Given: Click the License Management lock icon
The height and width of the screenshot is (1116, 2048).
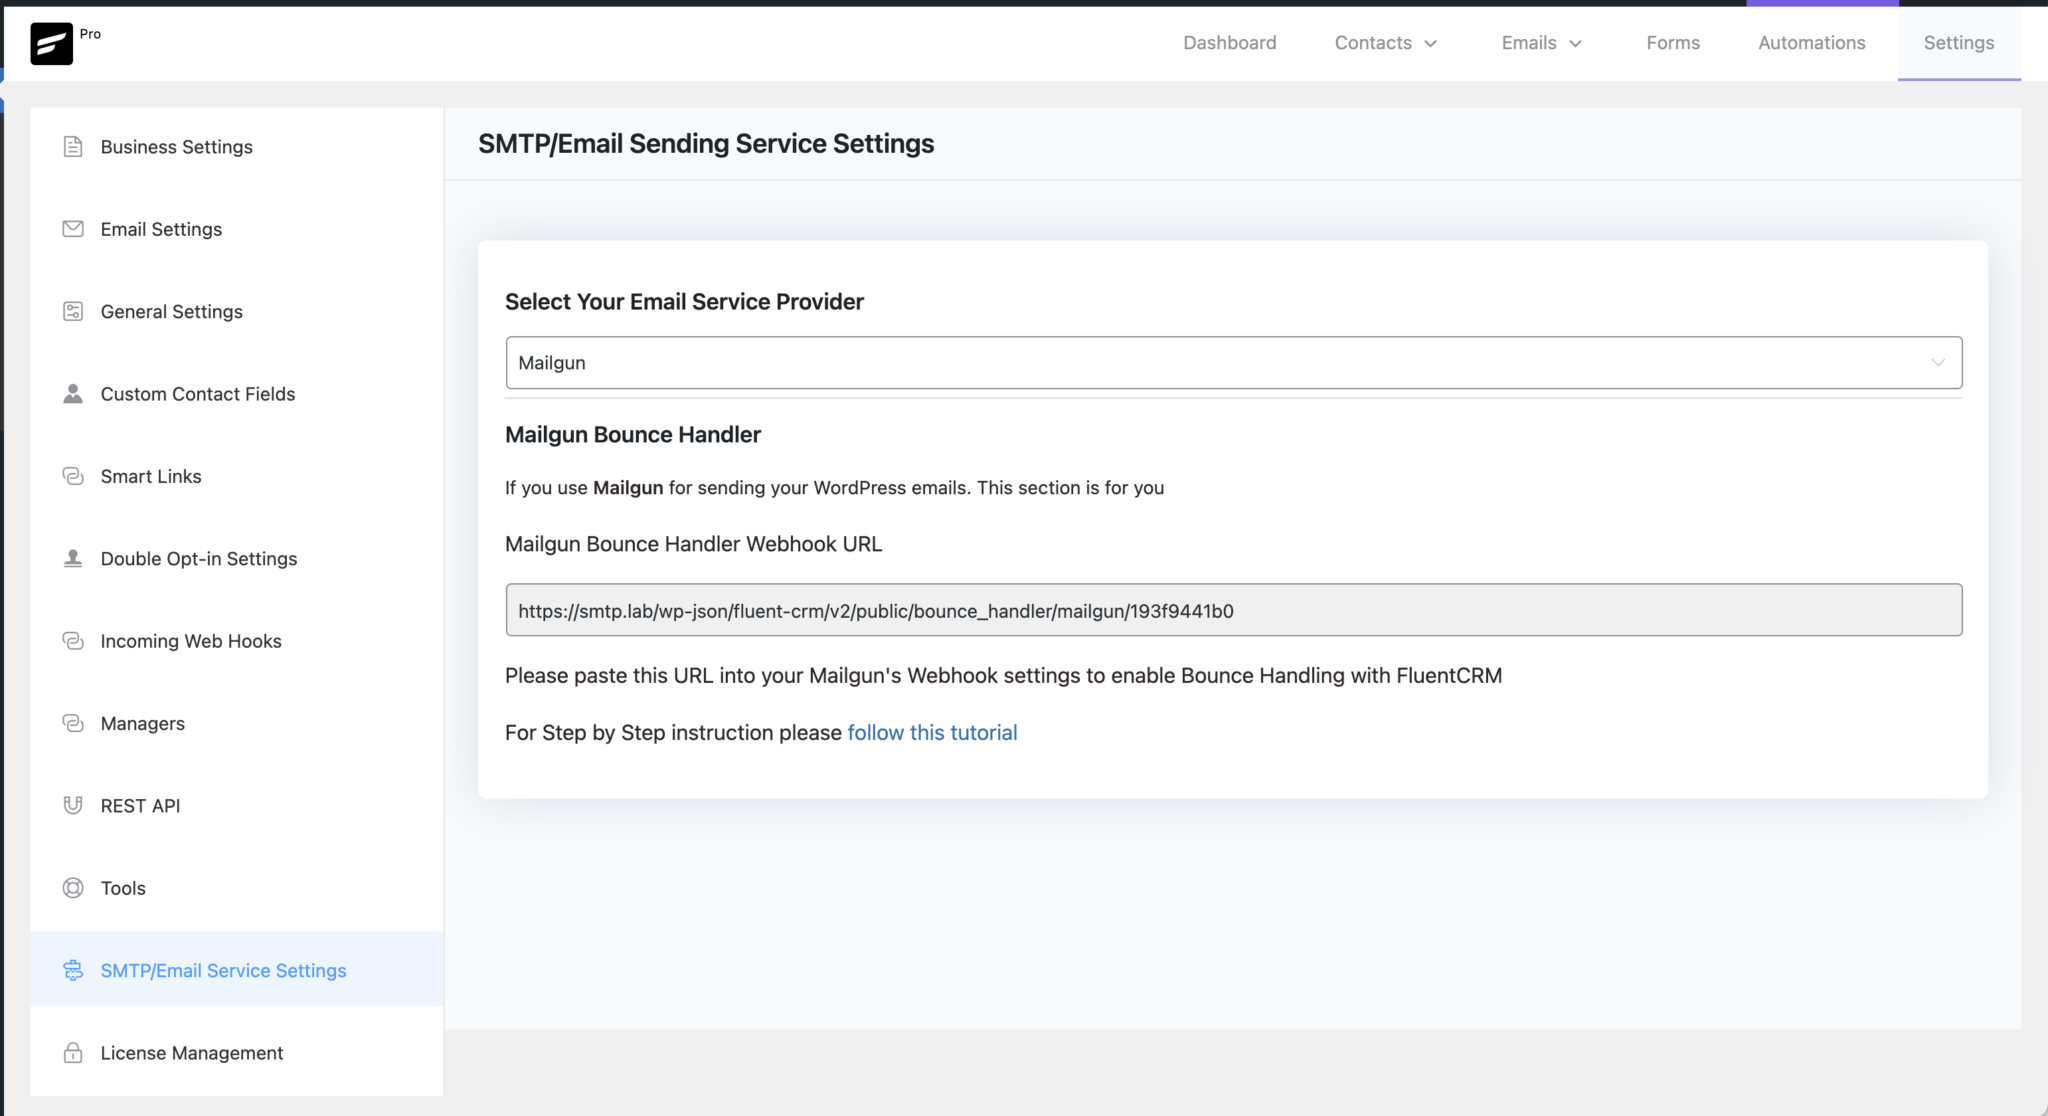Looking at the screenshot, I should 73,1053.
